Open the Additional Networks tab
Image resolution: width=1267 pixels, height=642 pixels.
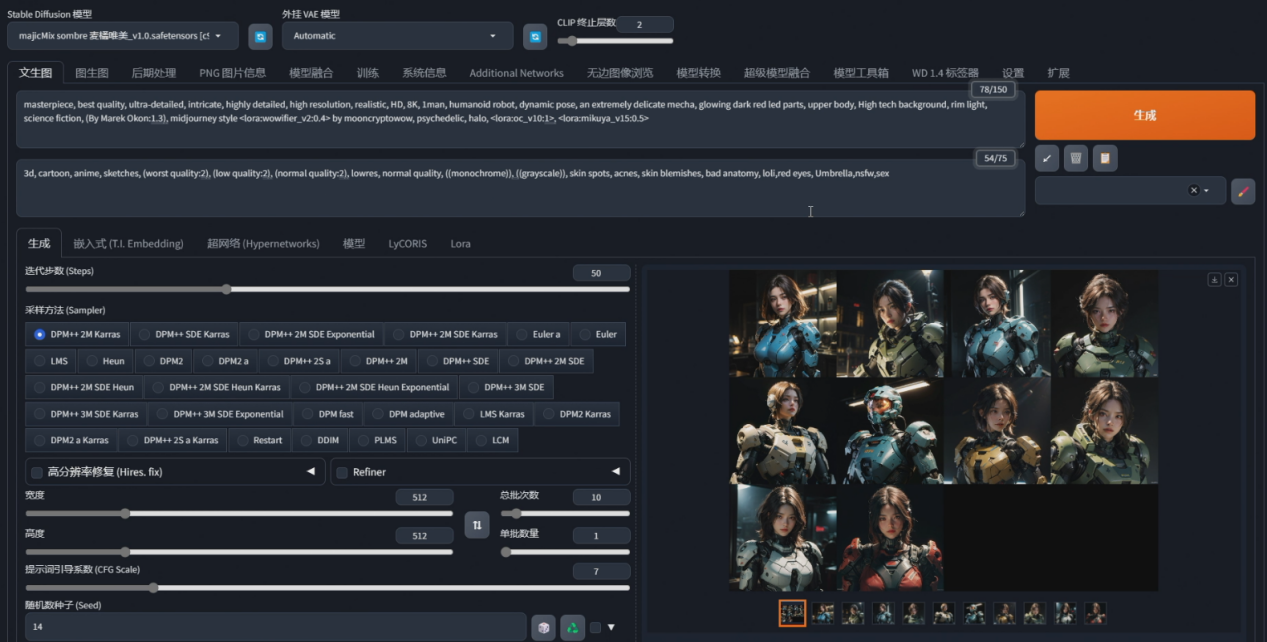tap(516, 73)
